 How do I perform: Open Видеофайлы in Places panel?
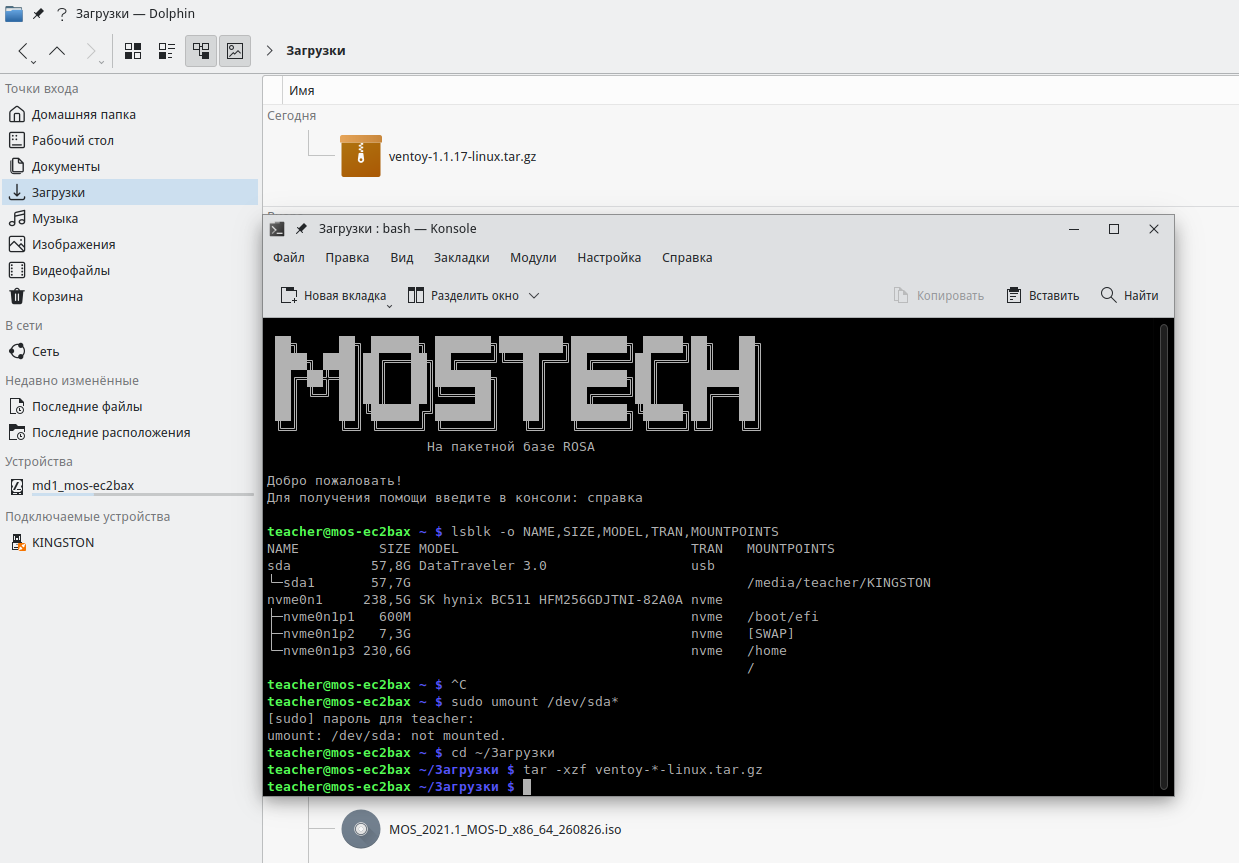coord(130,270)
